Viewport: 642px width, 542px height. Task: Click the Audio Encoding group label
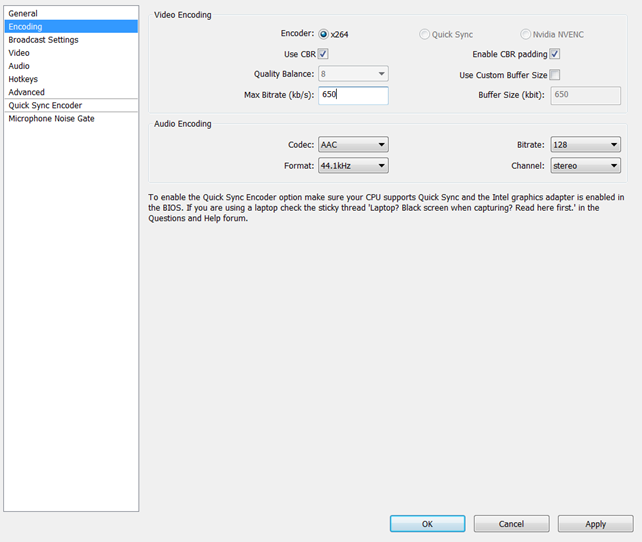183,124
